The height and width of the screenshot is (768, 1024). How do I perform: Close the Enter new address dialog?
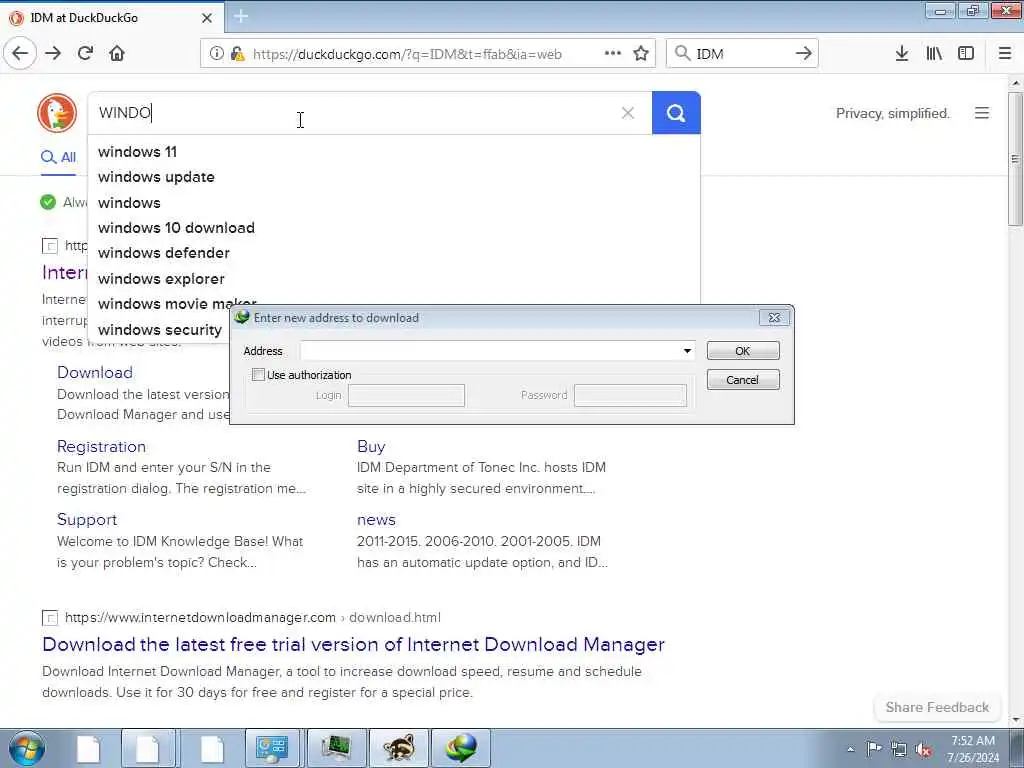pyautogui.click(x=774, y=317)
